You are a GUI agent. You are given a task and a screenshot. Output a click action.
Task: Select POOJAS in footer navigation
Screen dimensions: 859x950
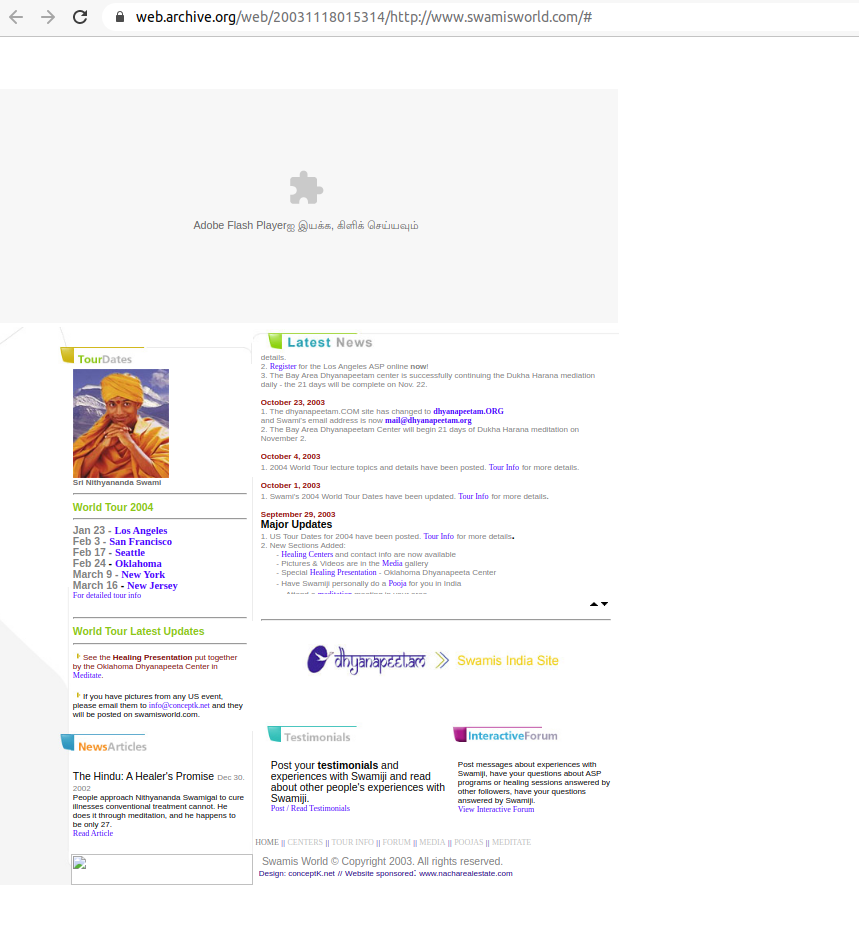(468, 843)
